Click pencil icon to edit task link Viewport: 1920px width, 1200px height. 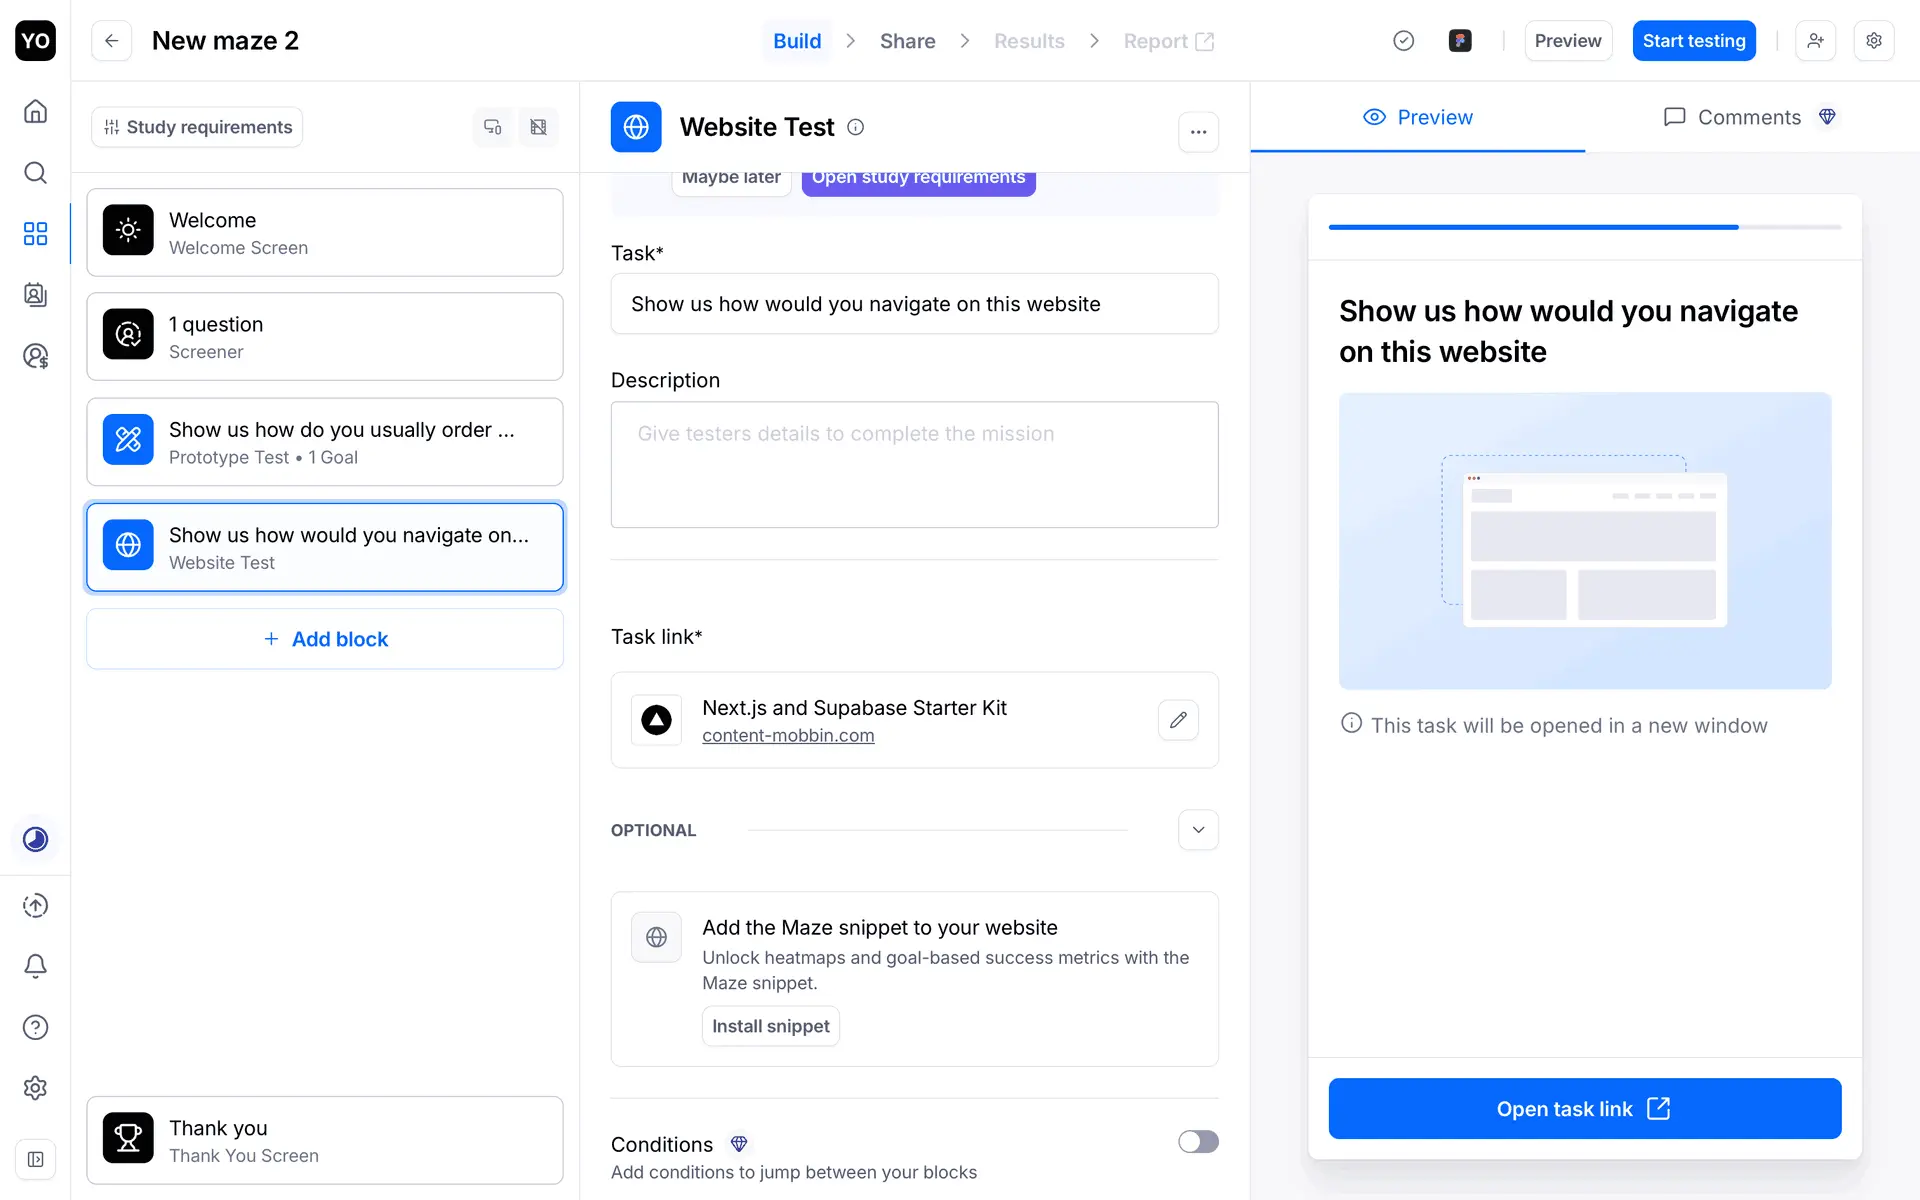click(x=1178, y=720)
